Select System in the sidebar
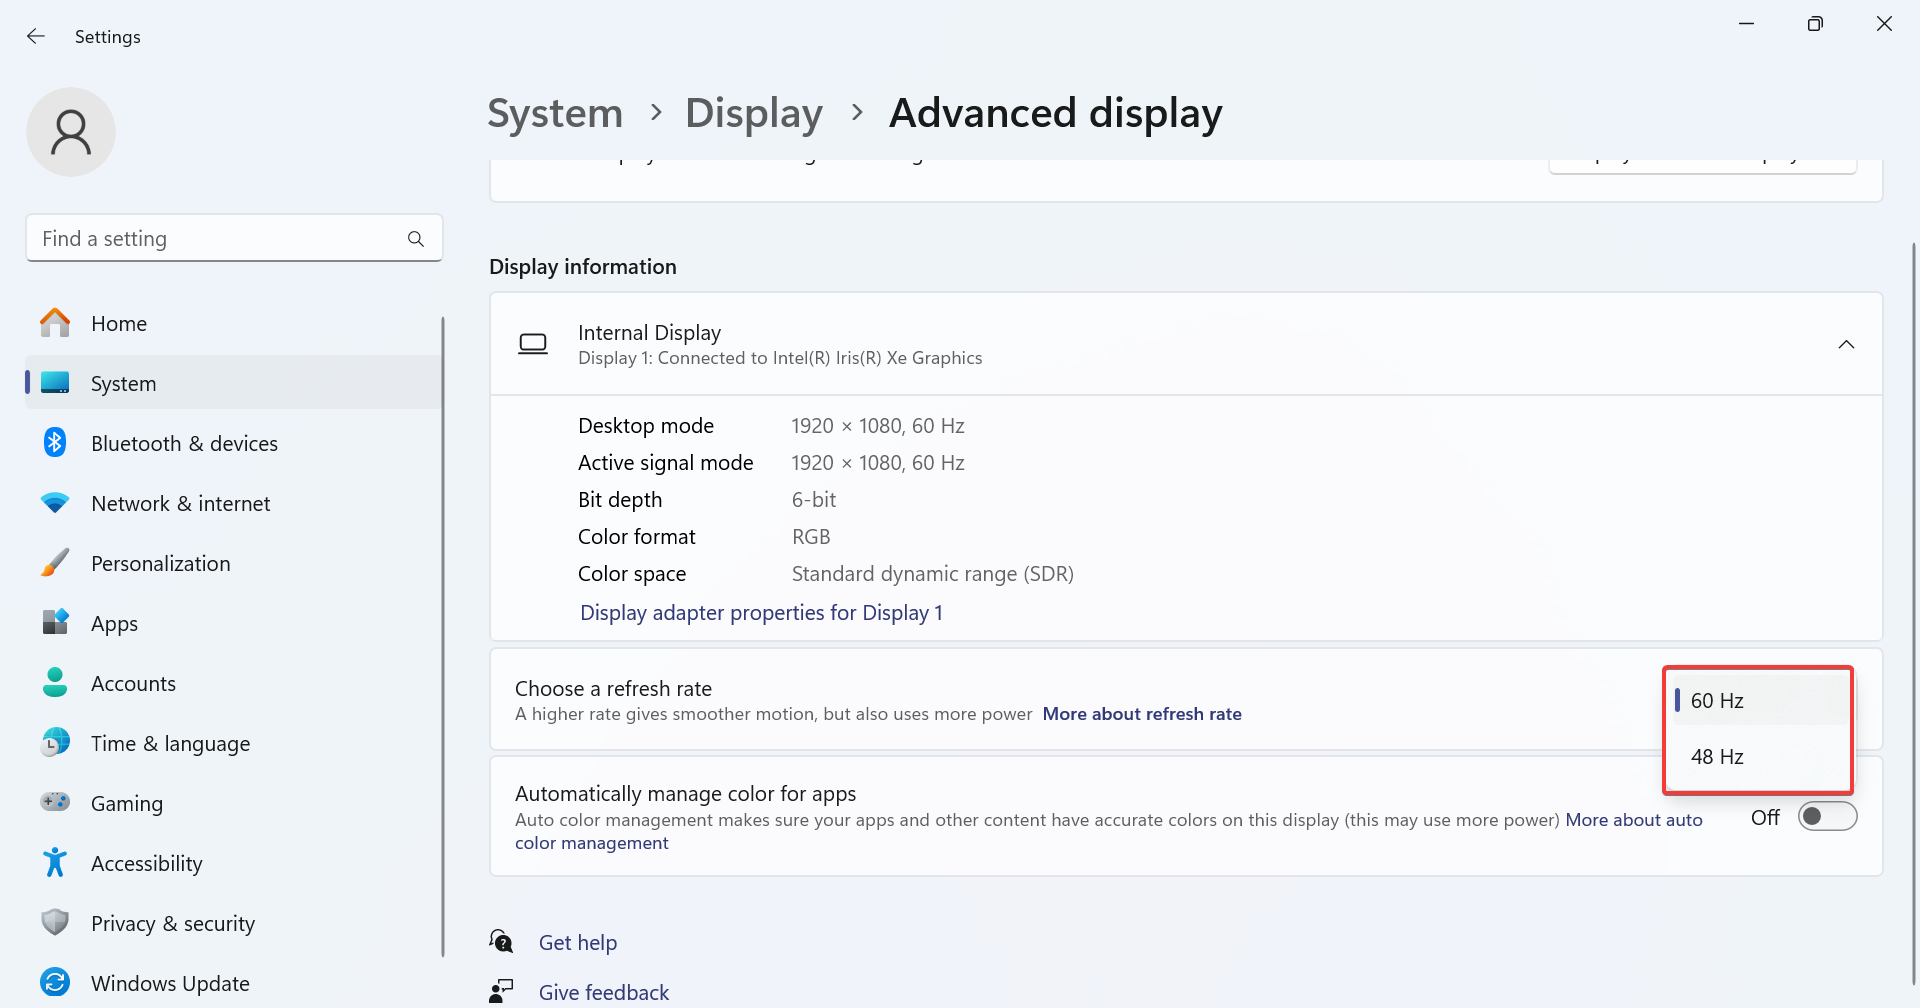The width and height of the screenshot is (1920, 1008). click(x=233, y=383)
